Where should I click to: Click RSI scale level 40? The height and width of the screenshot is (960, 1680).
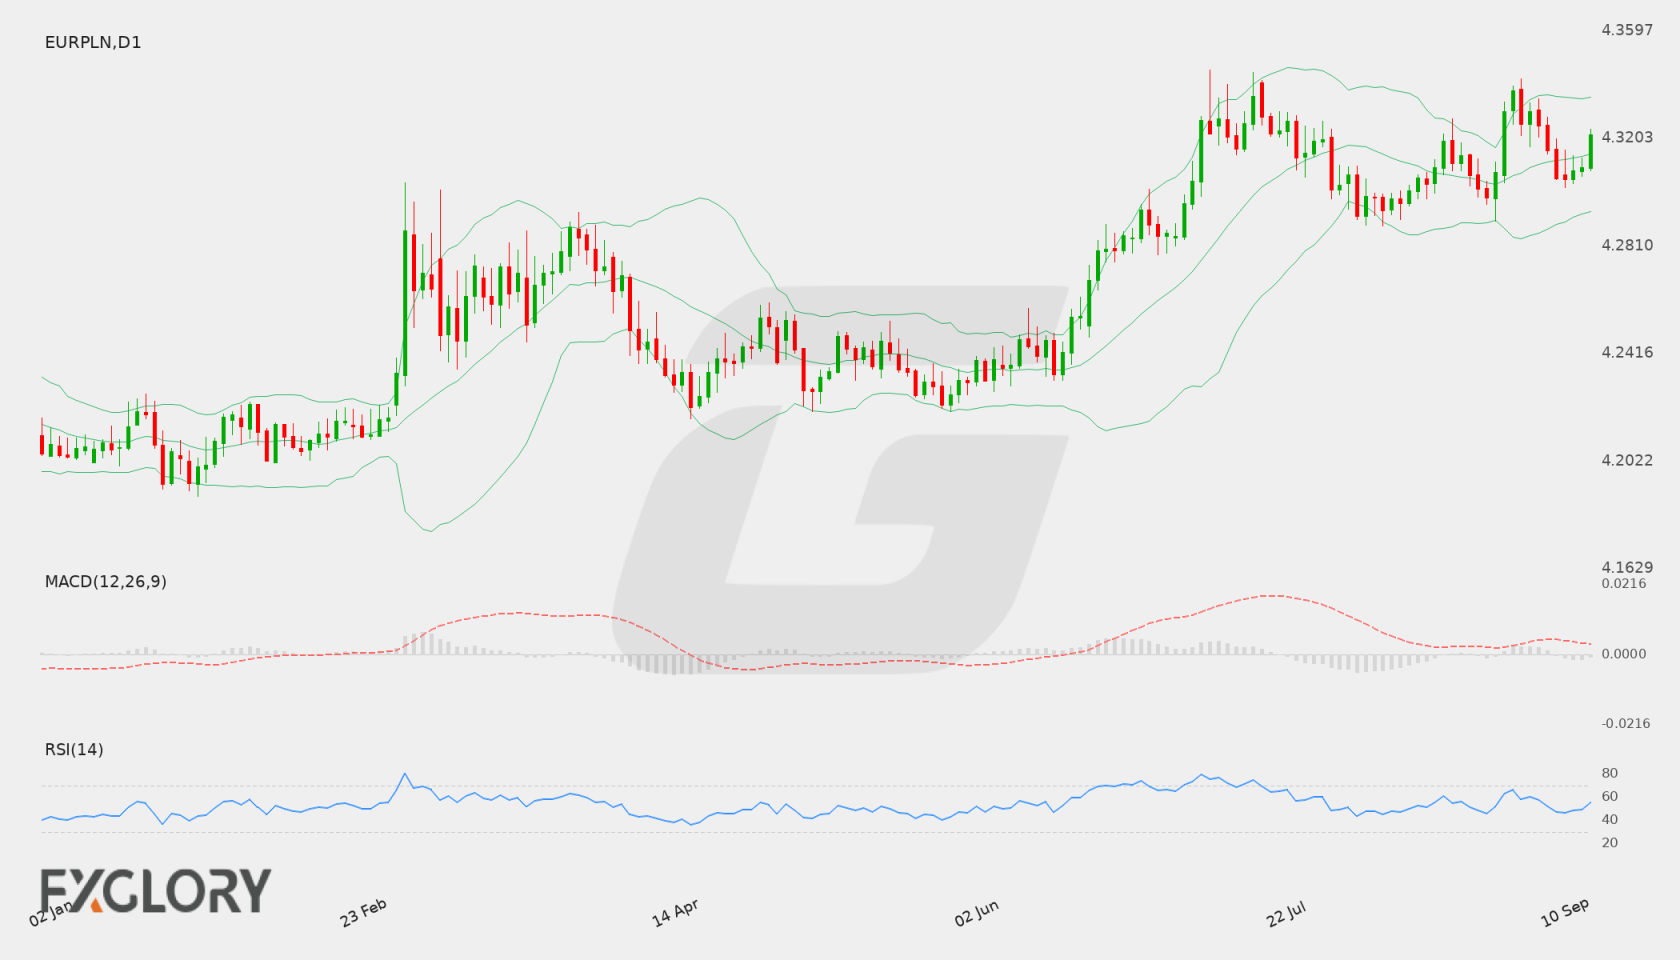click(x=1610, y=819)
